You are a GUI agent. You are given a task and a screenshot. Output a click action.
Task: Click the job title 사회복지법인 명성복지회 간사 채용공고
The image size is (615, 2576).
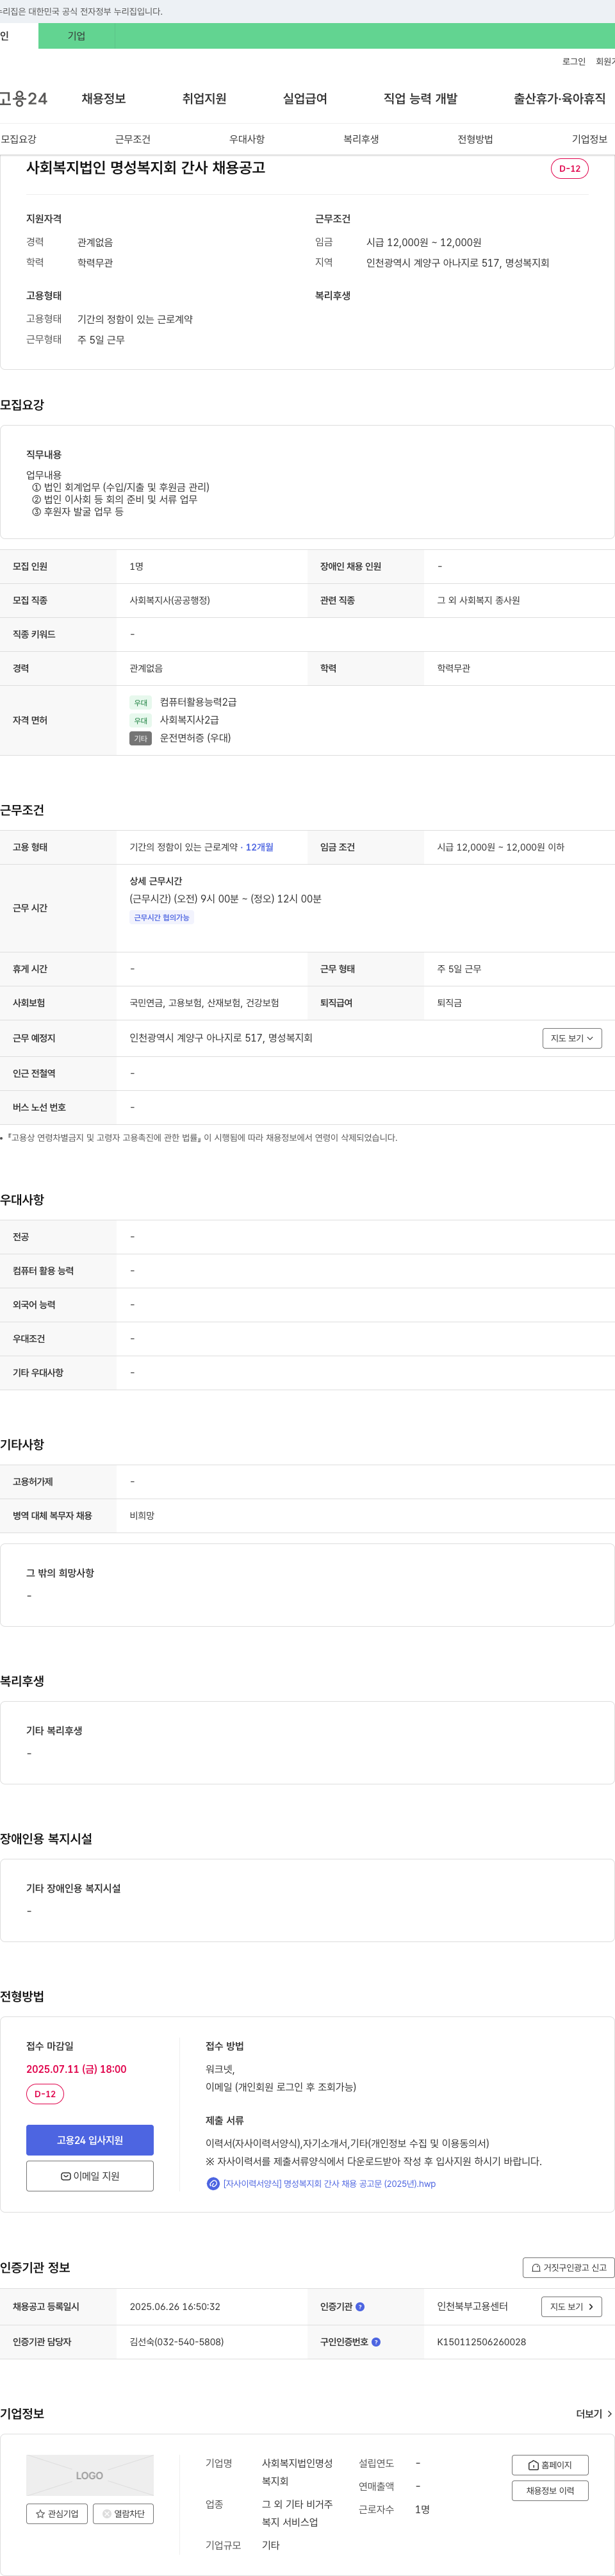click(146, 167)
